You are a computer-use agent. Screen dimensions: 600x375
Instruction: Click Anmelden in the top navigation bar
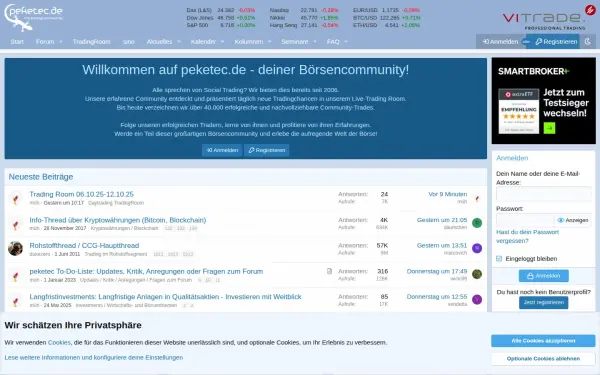click(x=501, y=41)
